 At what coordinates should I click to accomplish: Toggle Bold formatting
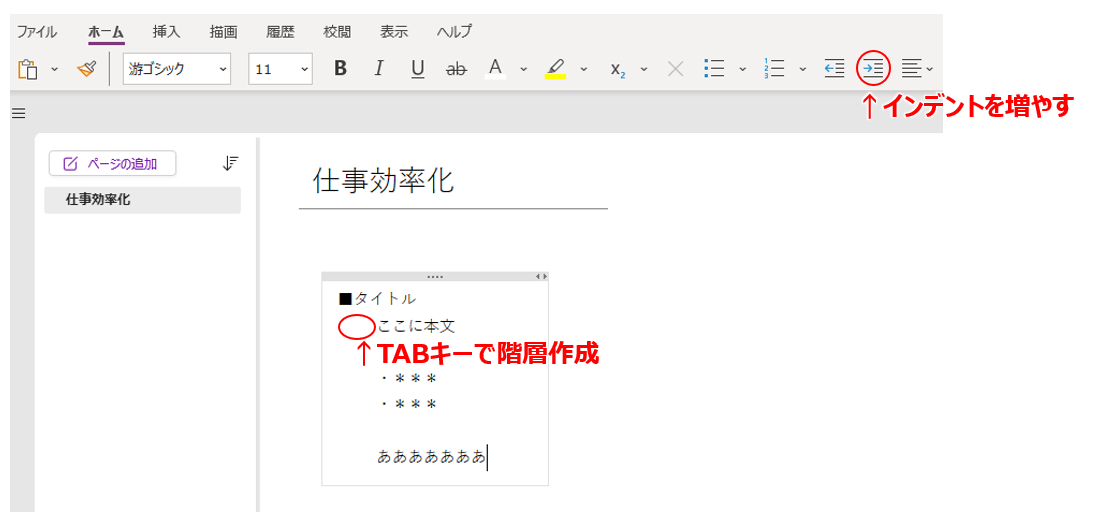pos(340,68)
